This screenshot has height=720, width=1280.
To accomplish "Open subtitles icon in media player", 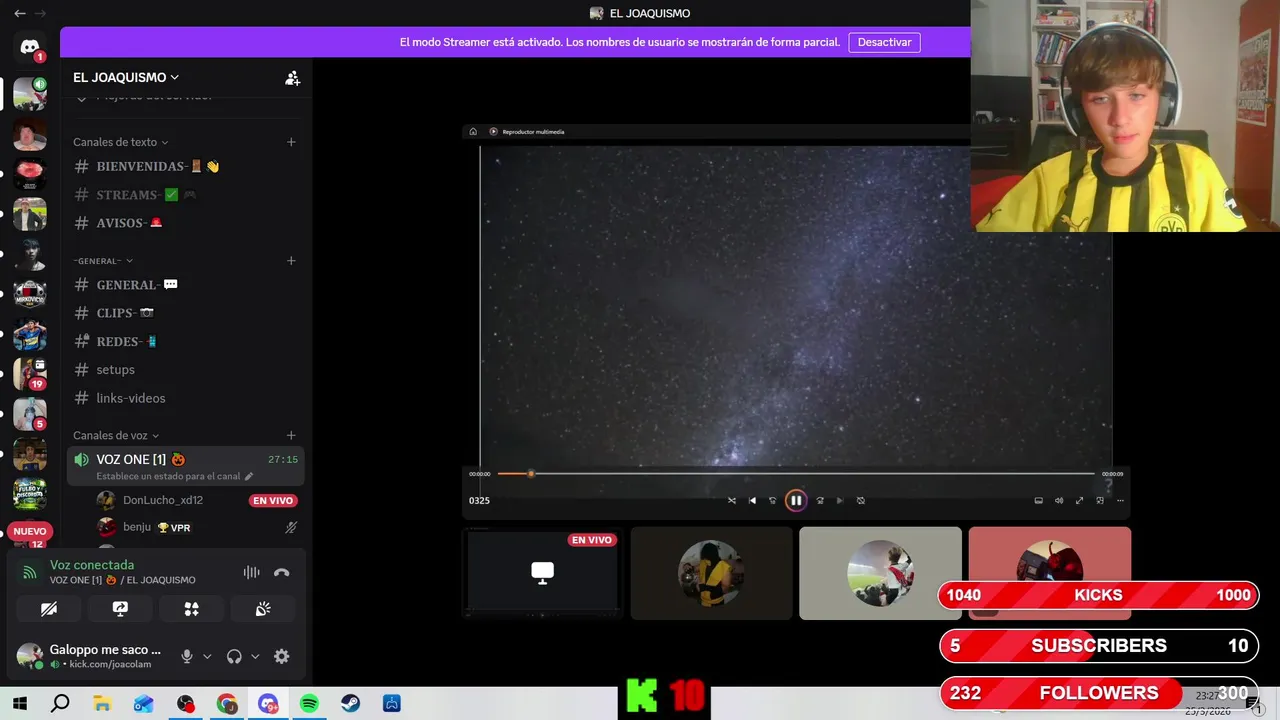I will (1038, 501).
